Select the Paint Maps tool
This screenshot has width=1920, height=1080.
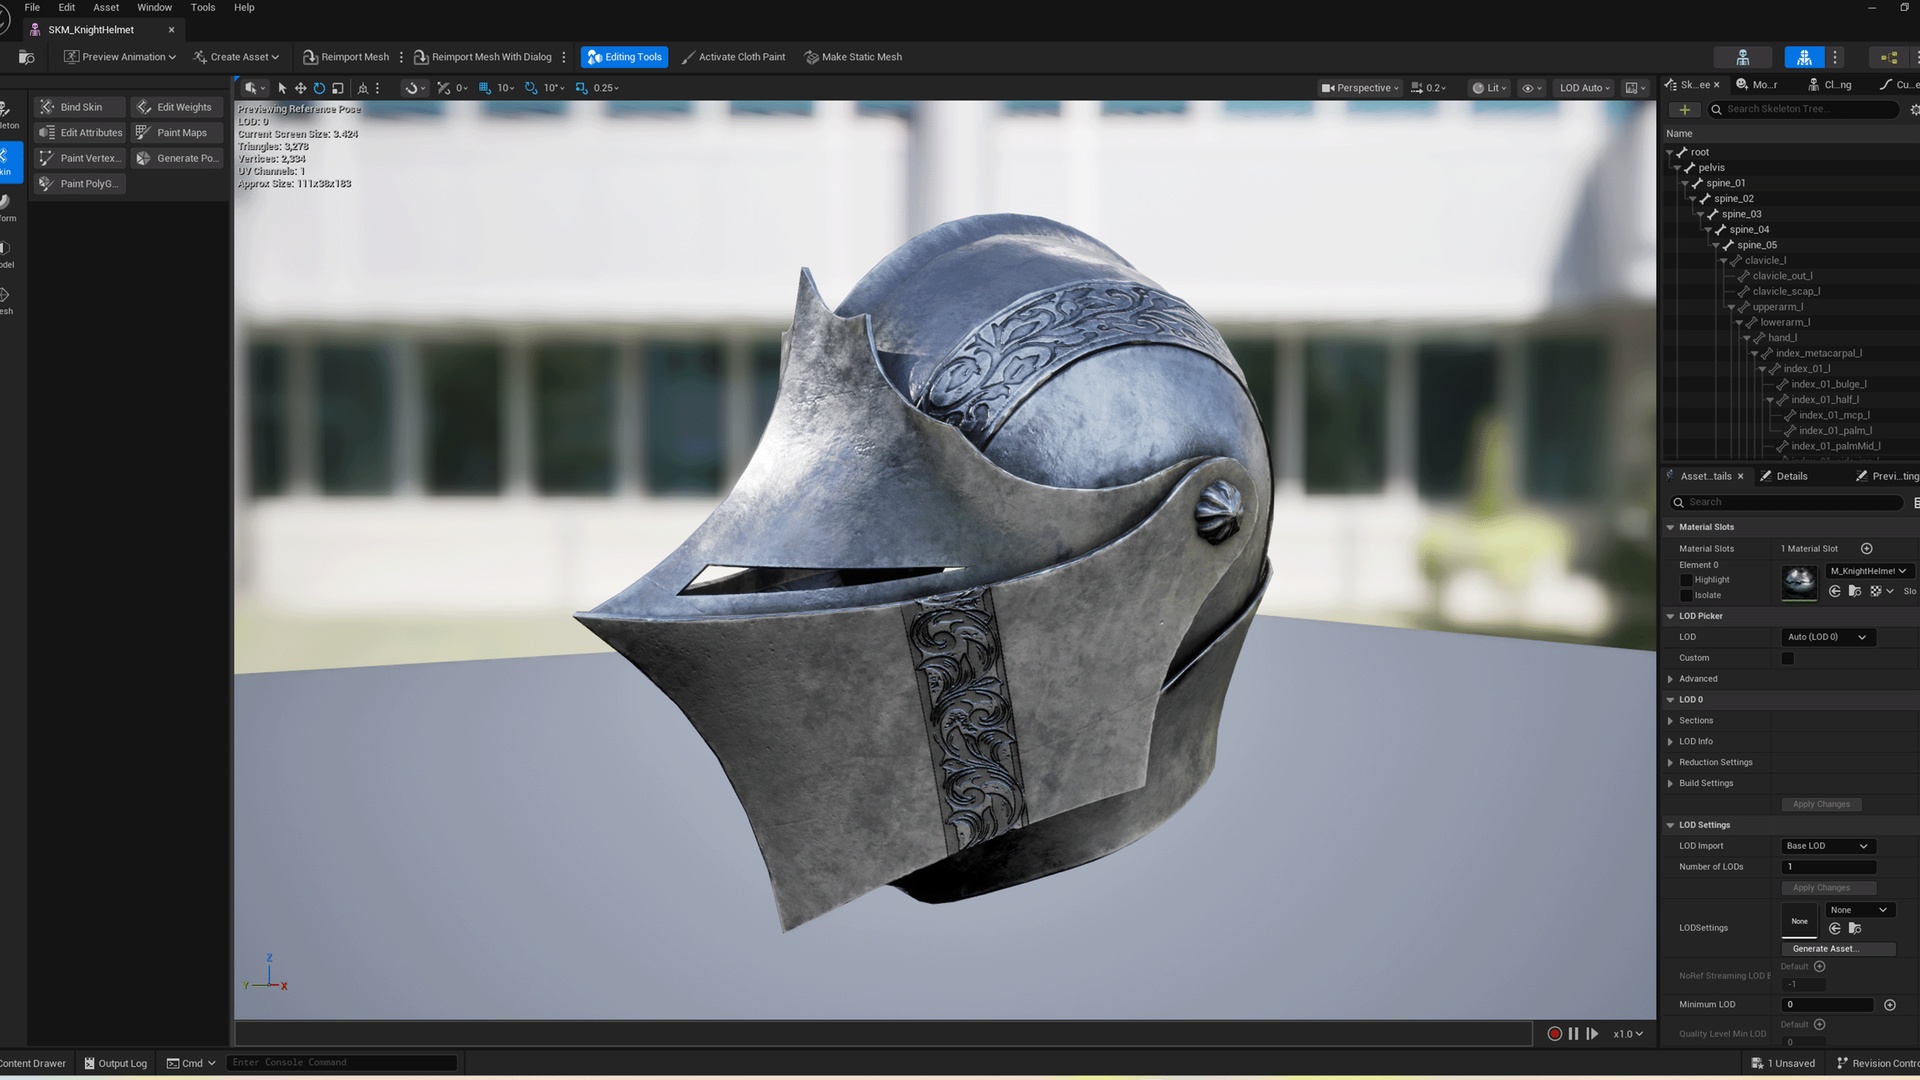pos(176,132)
